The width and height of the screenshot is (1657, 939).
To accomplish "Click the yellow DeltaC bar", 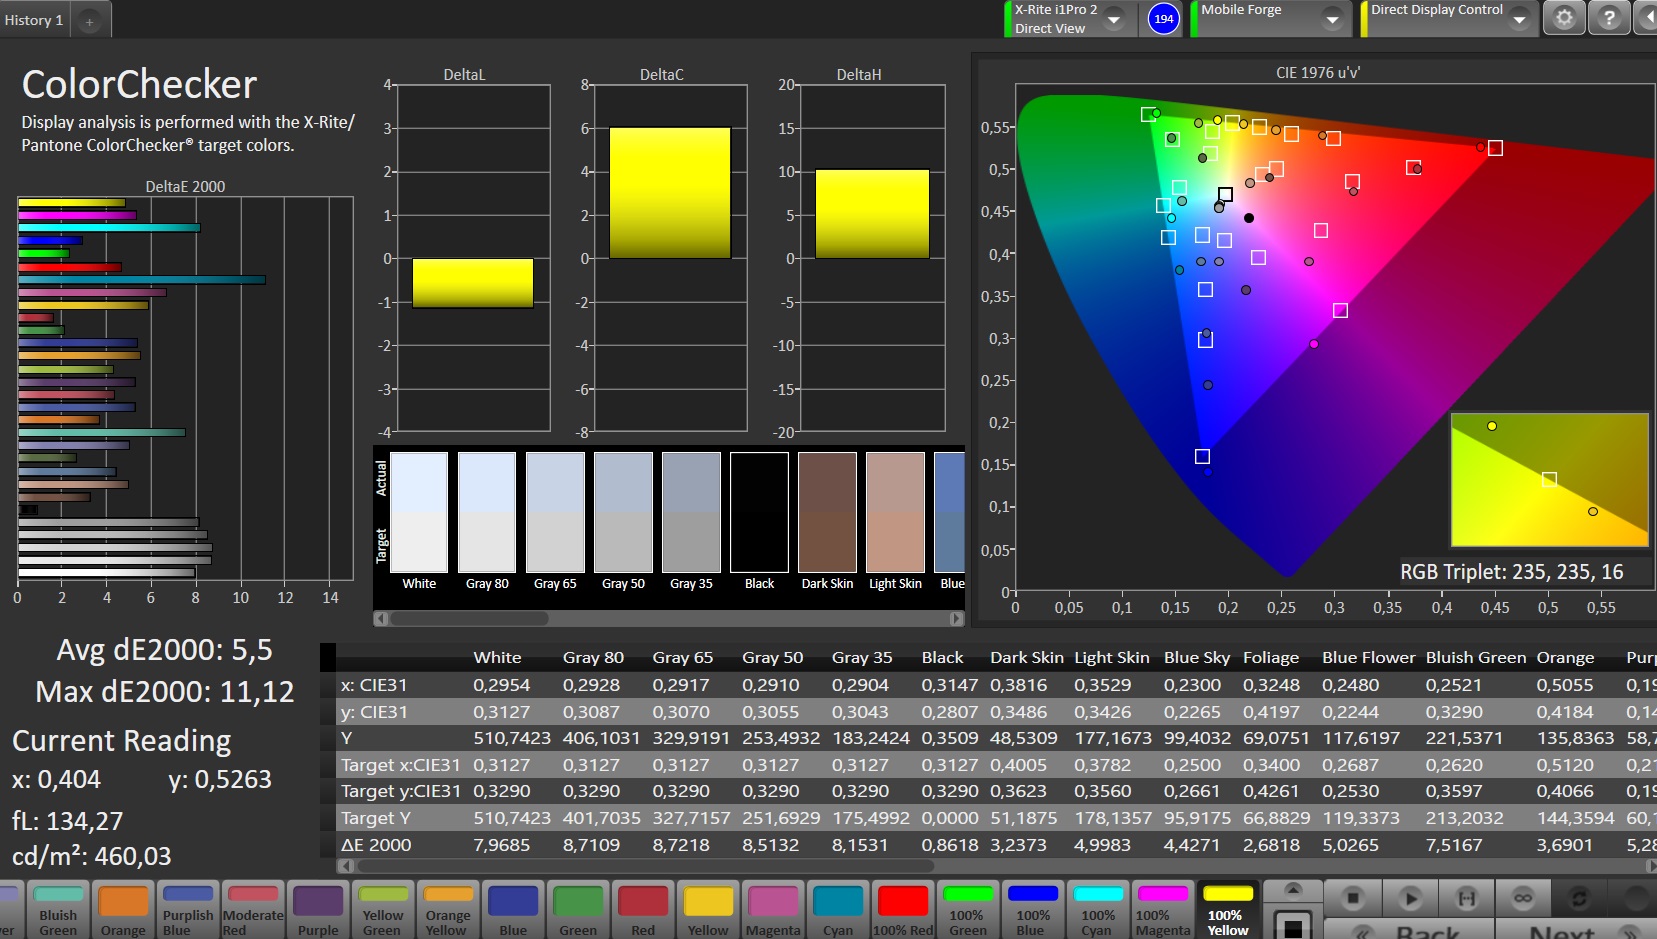I will point(670,193).
